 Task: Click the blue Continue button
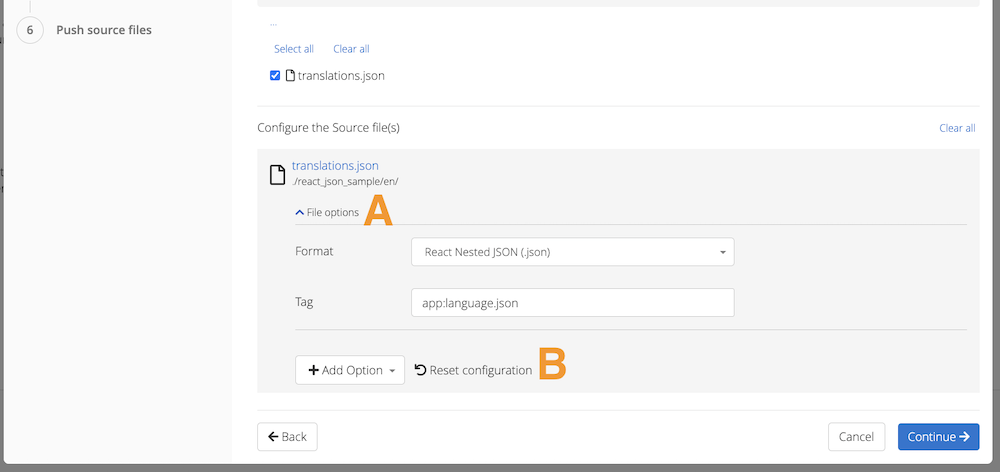pos(938,437)
